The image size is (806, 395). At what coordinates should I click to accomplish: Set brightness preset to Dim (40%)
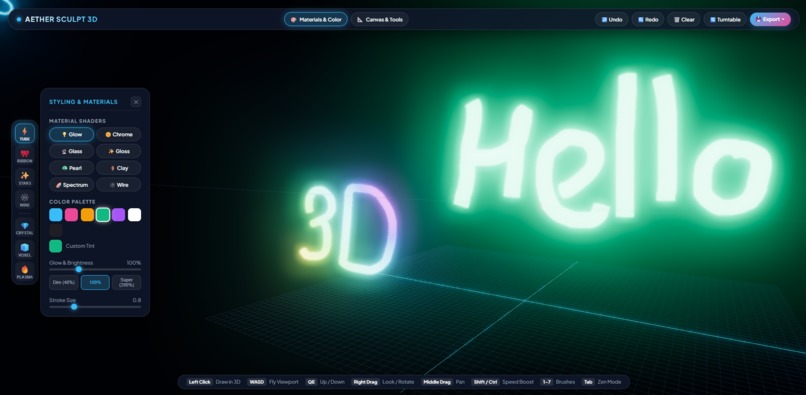[64, 282]
